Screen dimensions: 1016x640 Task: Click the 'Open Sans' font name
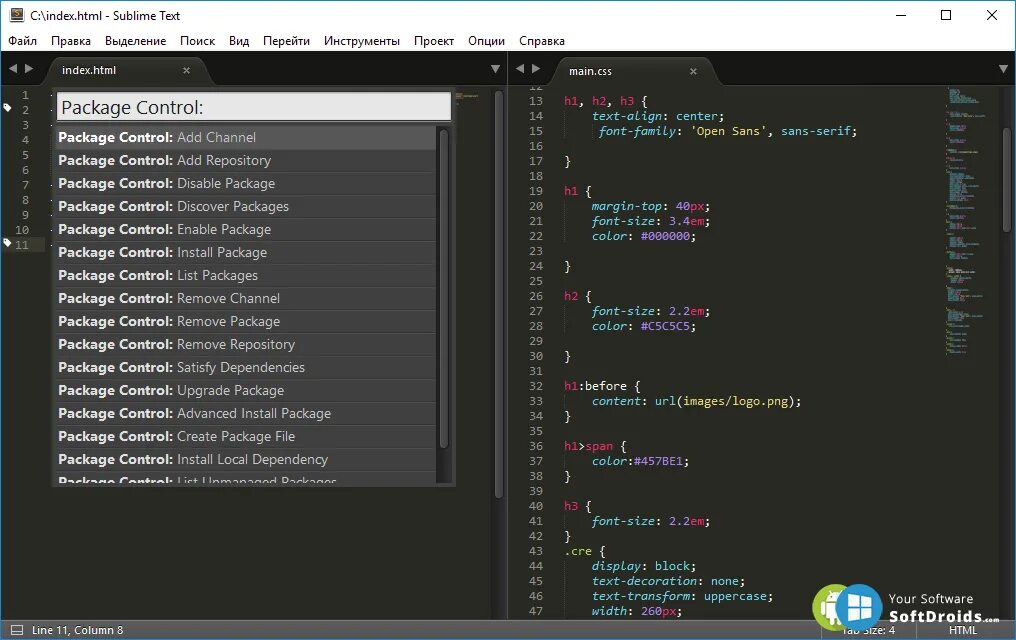tap(728, 131)
